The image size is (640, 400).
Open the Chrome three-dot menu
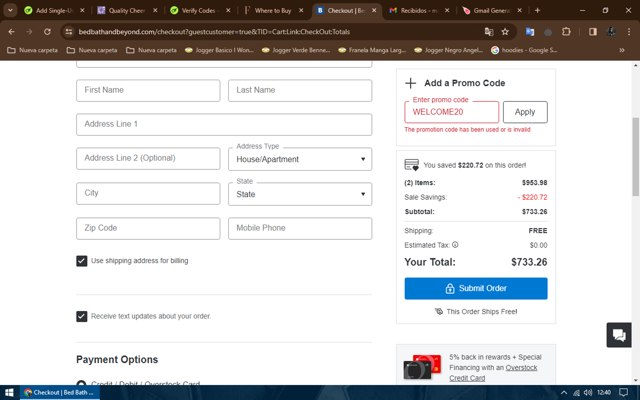[629, 32]
